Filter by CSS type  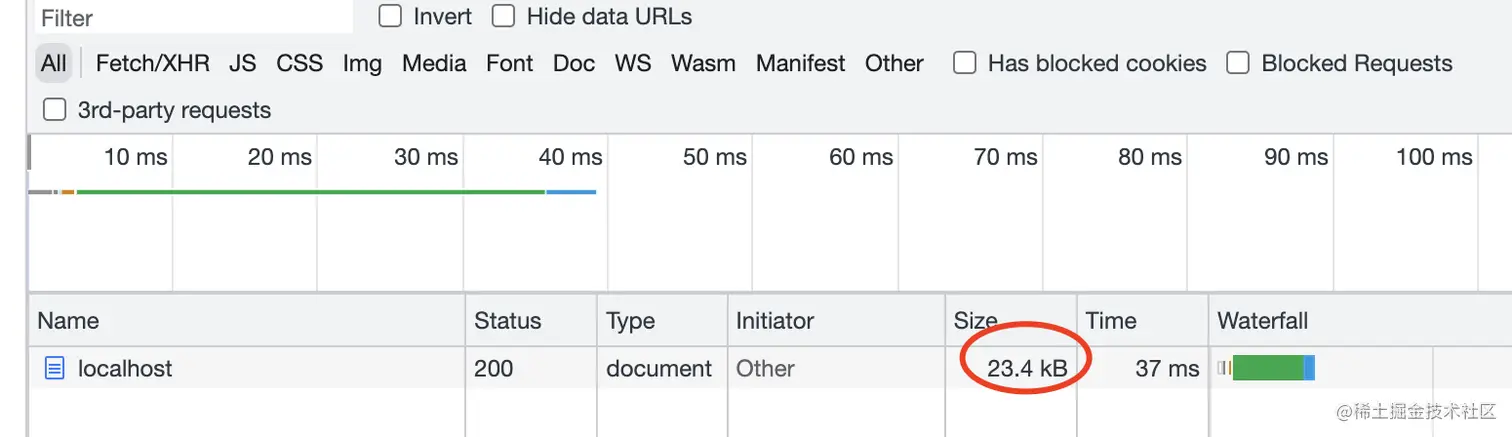299,63
